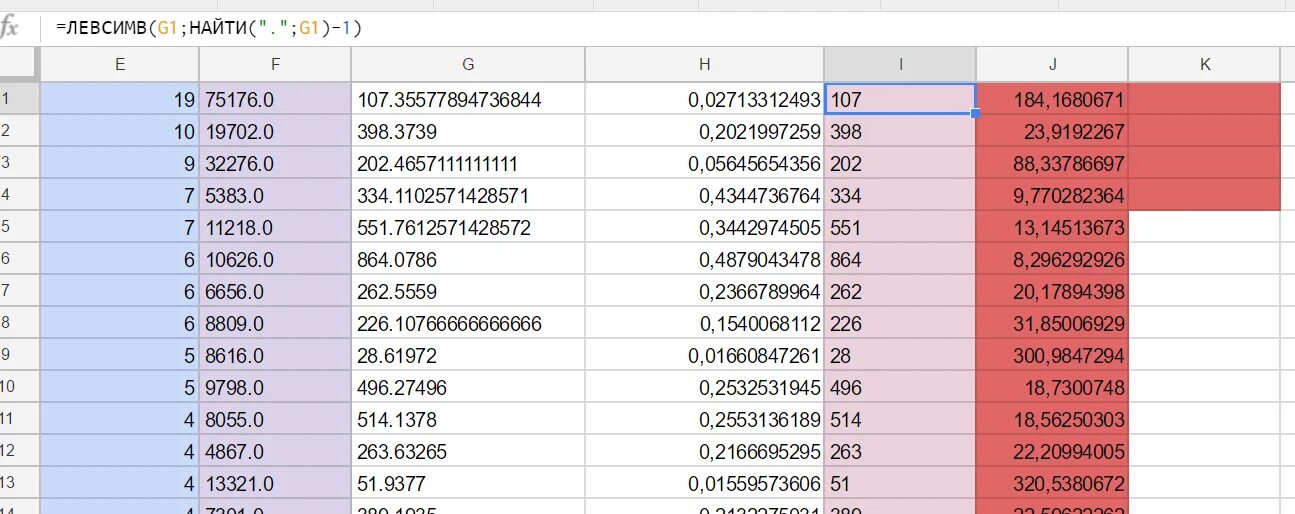
Task: Select row 9 header
Action: pyautogui.click(x=19, y=355)
